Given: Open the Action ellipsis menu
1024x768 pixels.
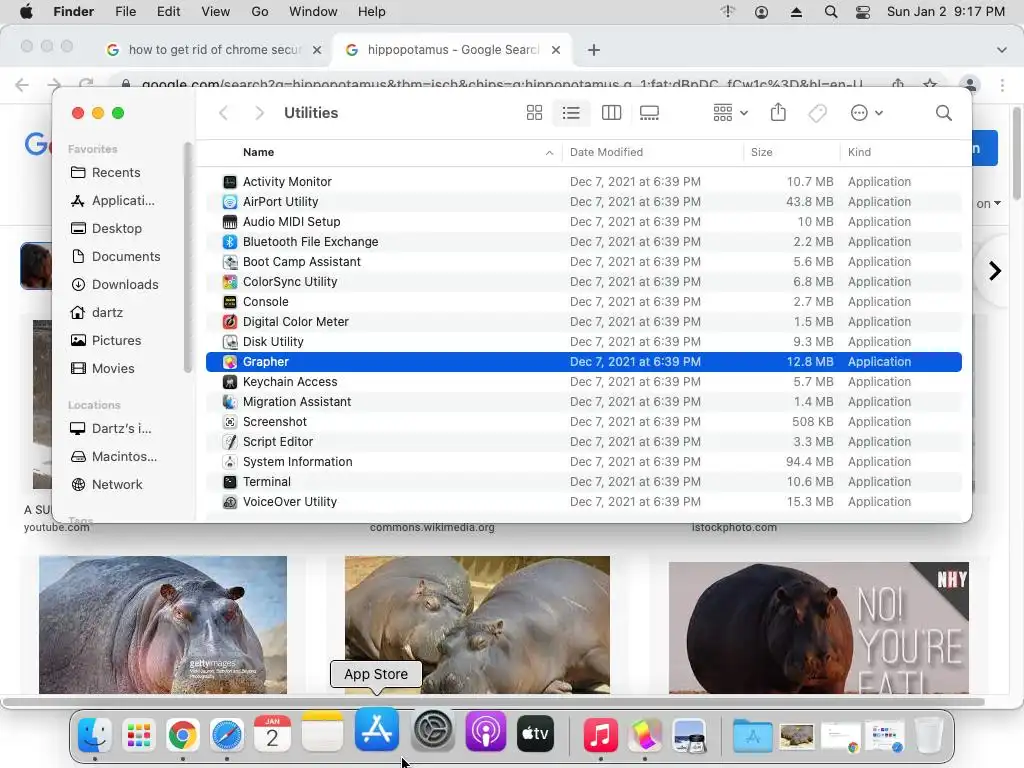Looking at the screenshot, I should [x=867, y=113].
